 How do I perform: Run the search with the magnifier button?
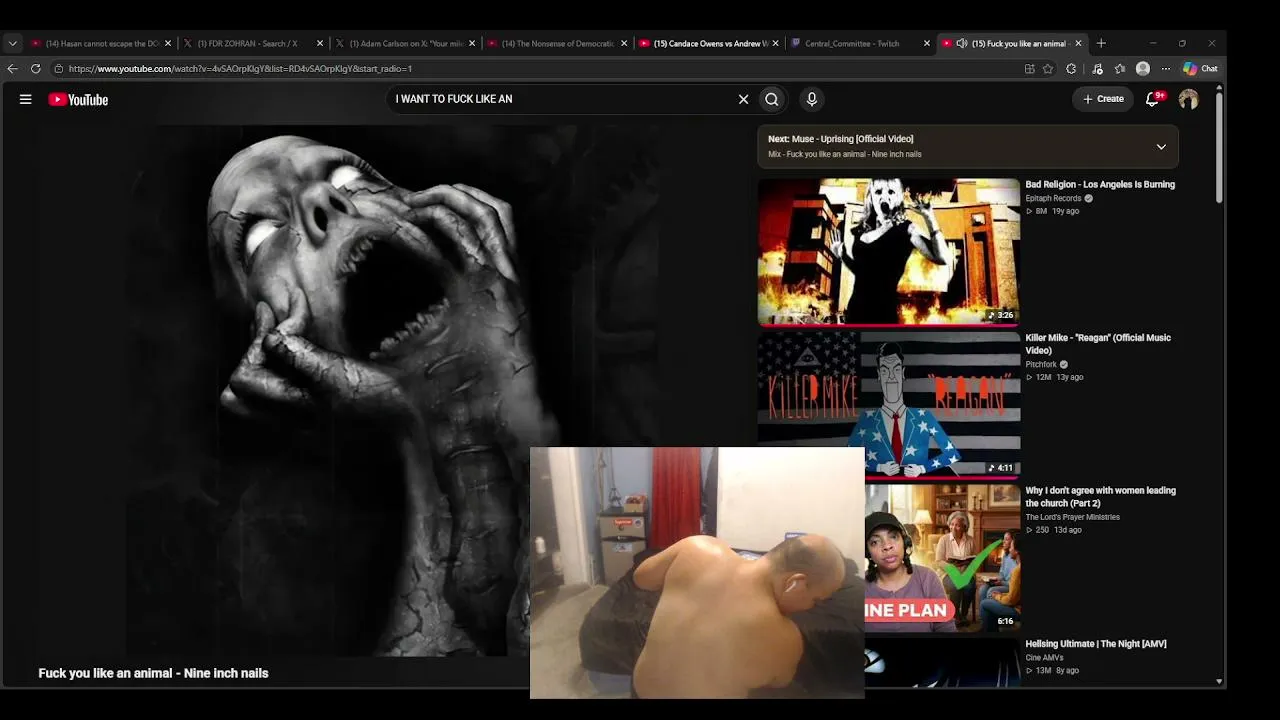(x=772, y=99)
